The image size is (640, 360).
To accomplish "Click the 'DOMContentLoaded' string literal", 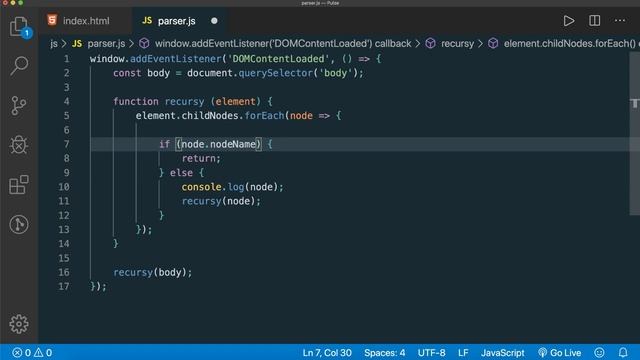I will pyautogui.click(x=278, y=59).
